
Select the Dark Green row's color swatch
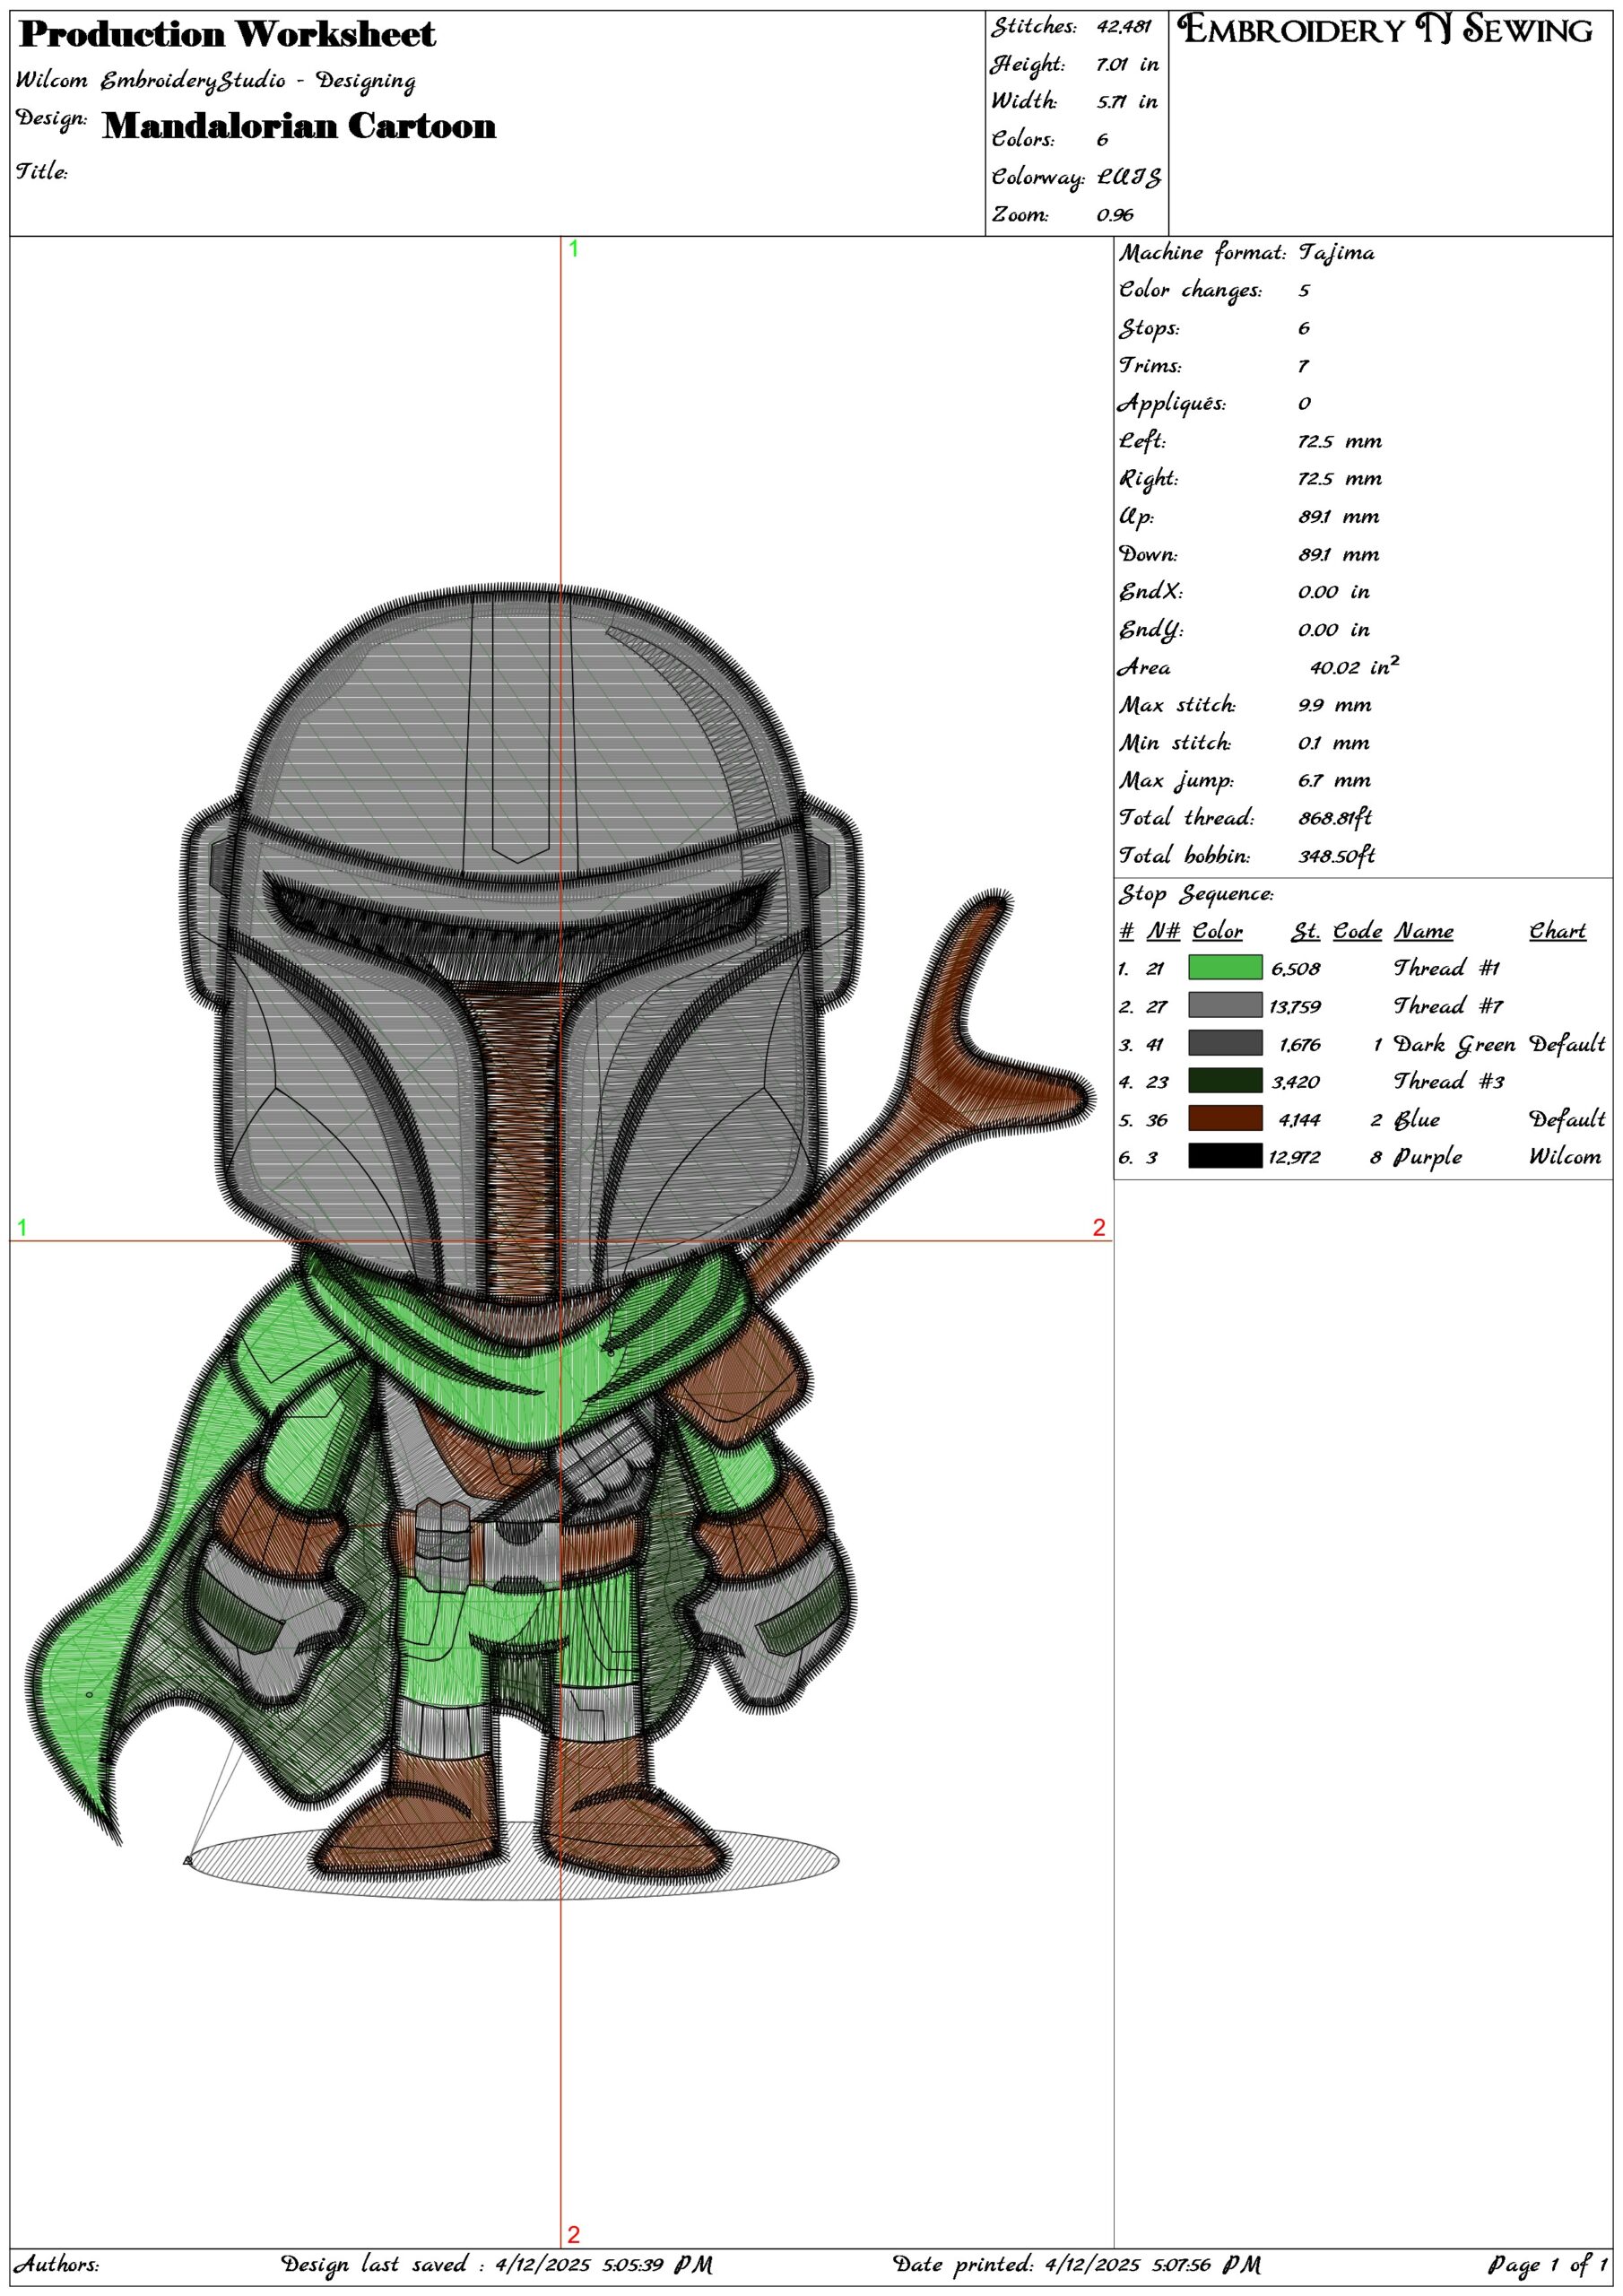pyautogui.click(x=1225, y=1043)
